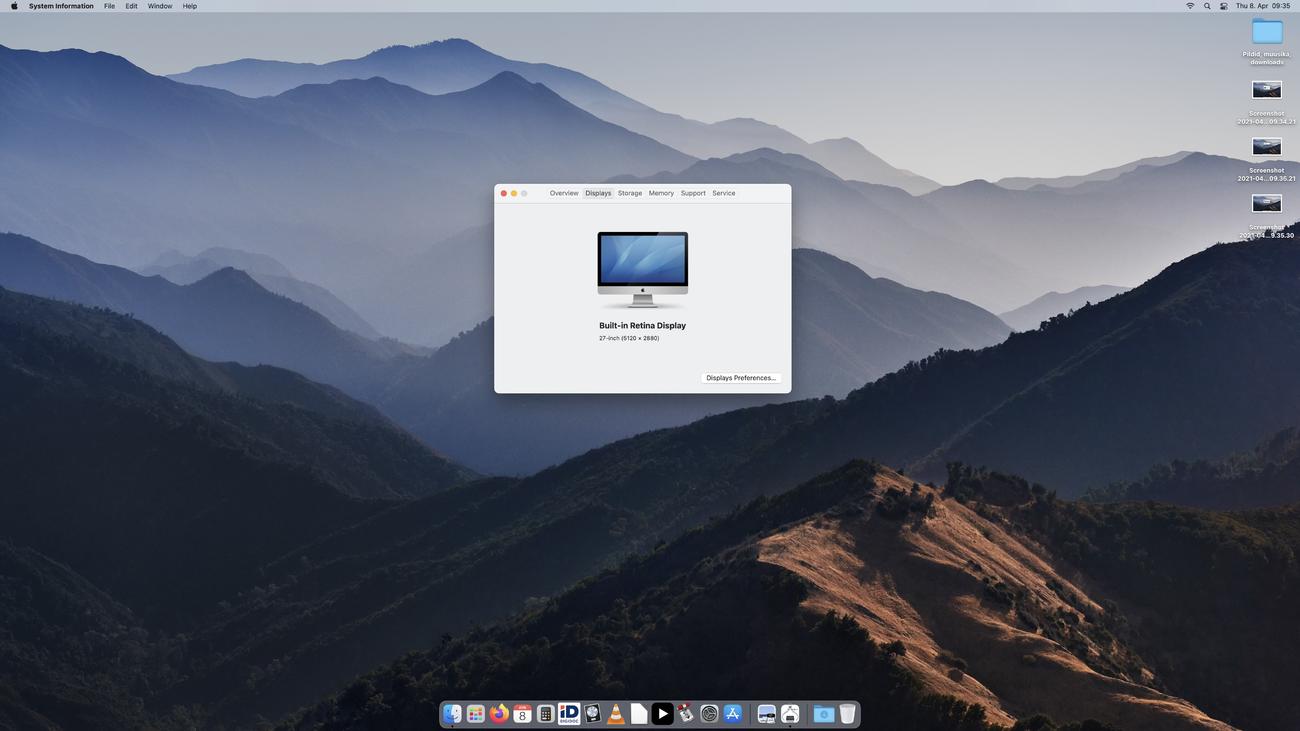1300x731 pixels.
Task: Launch Firefox from the Dock
Action: click(498, 714)
